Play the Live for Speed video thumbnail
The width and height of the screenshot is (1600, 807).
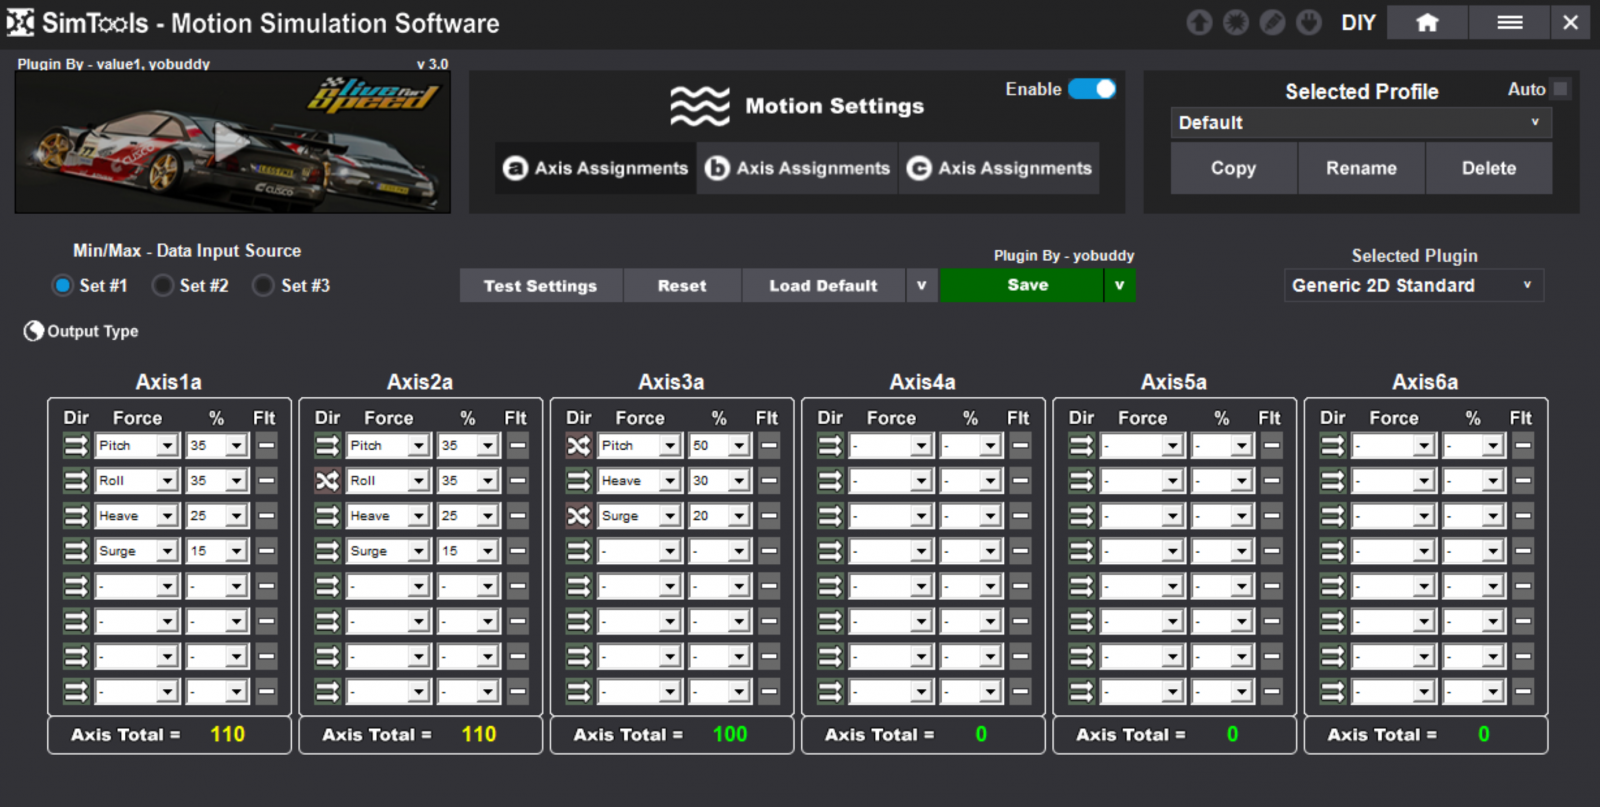[x=232, y=142]
